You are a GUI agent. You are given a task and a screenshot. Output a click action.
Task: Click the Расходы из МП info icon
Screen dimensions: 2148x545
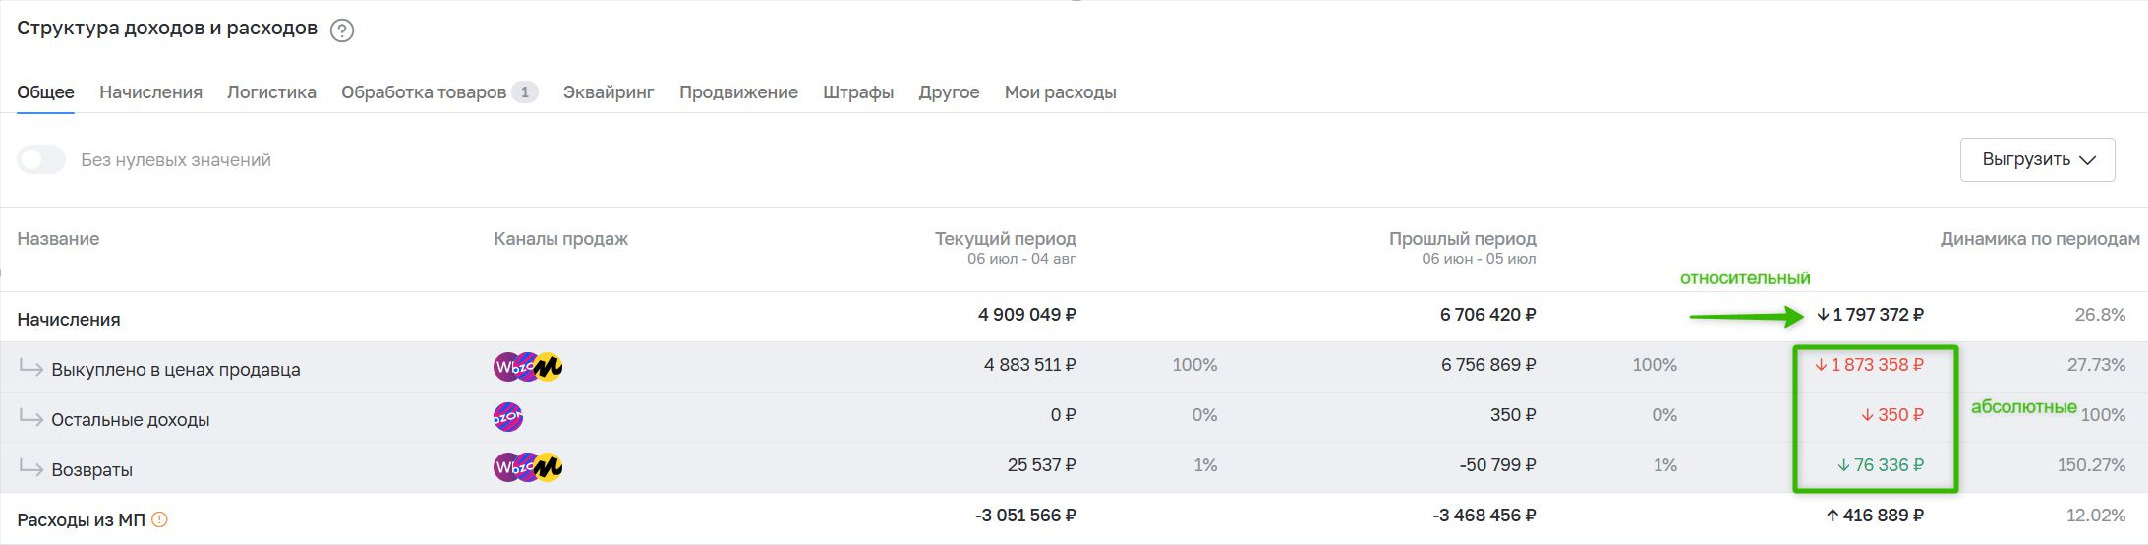(159, 520)
